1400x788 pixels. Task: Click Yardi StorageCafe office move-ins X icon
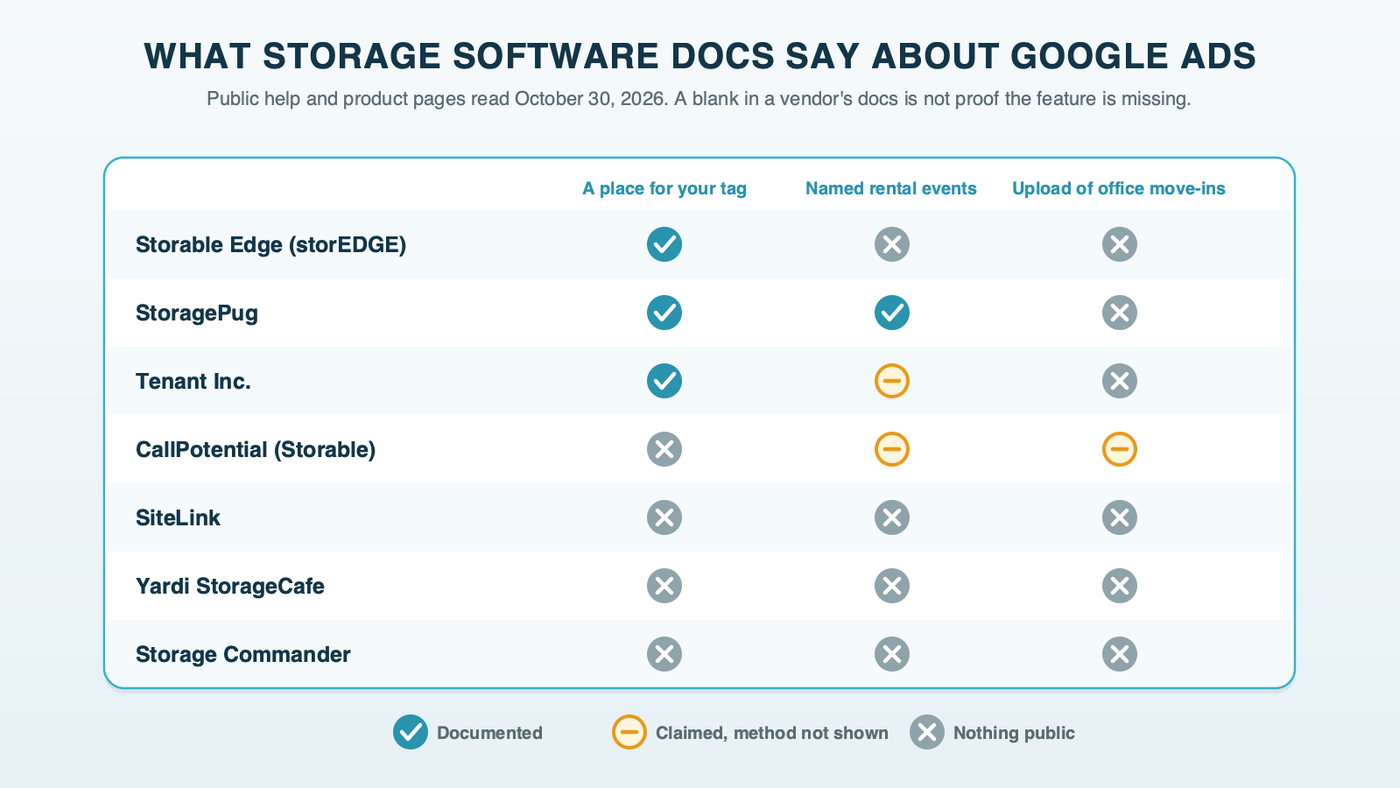pos(1120,586)
